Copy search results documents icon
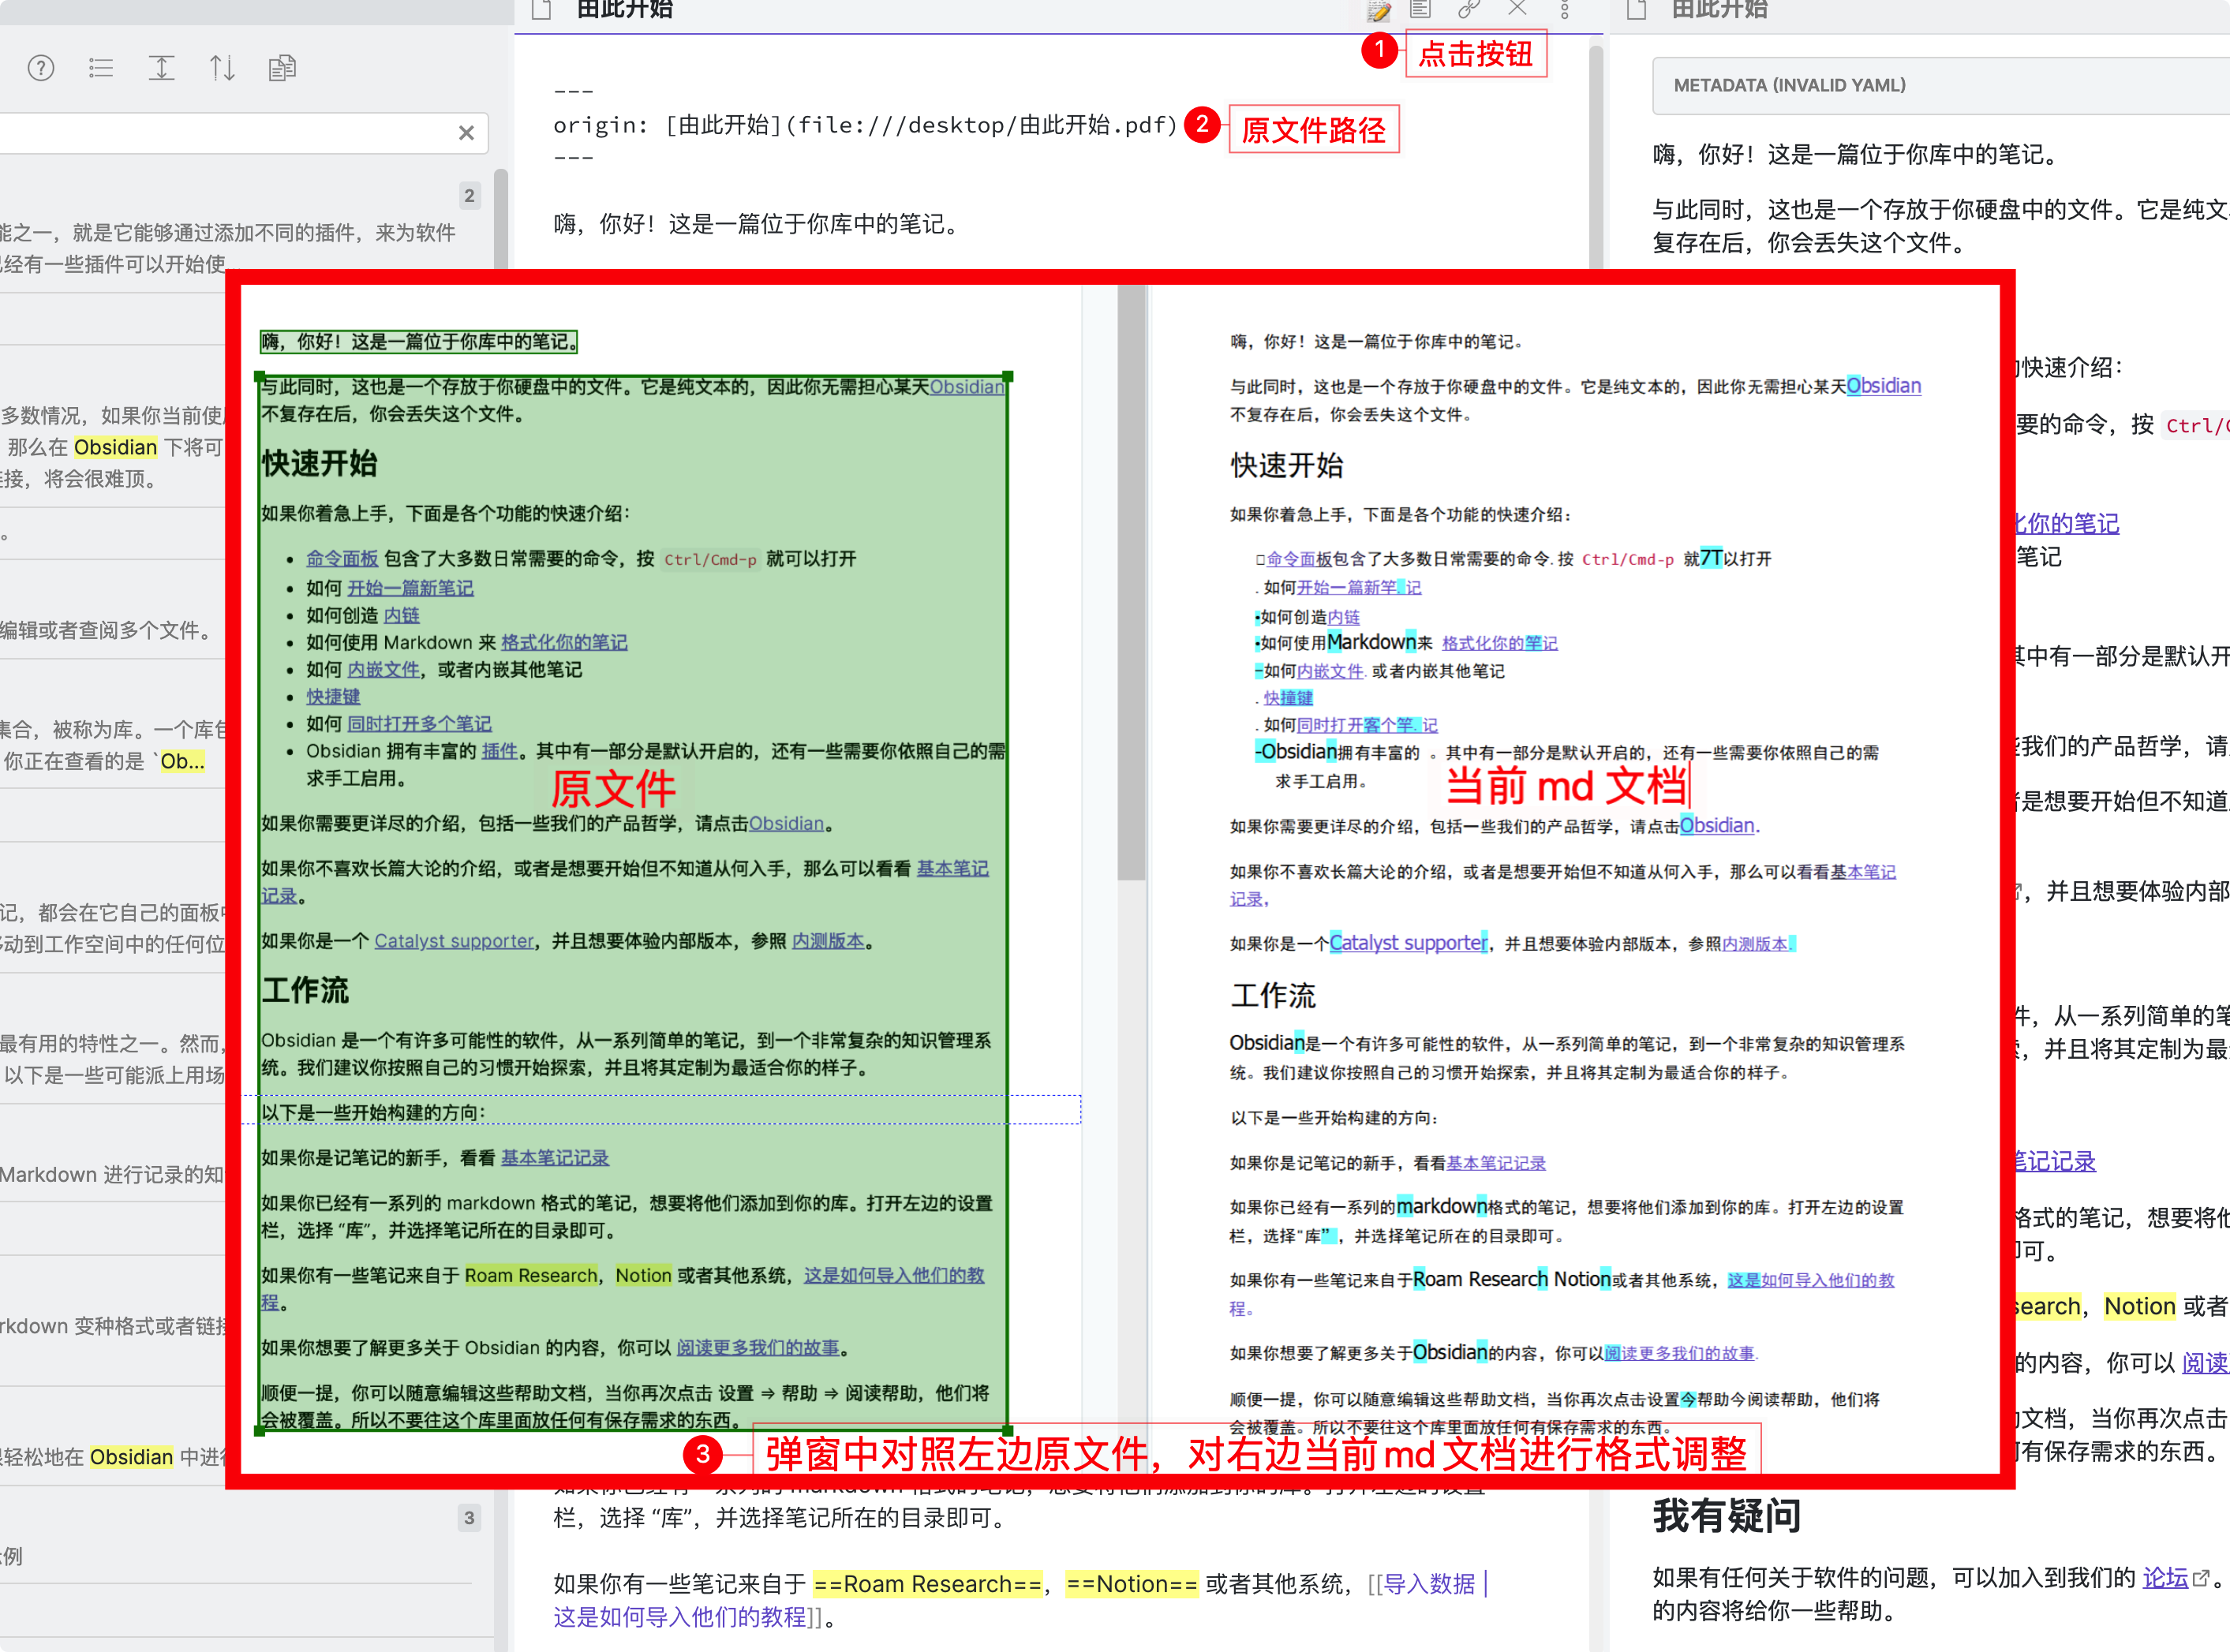This screenshot has height=1652, width=2230. click(282, 68)
